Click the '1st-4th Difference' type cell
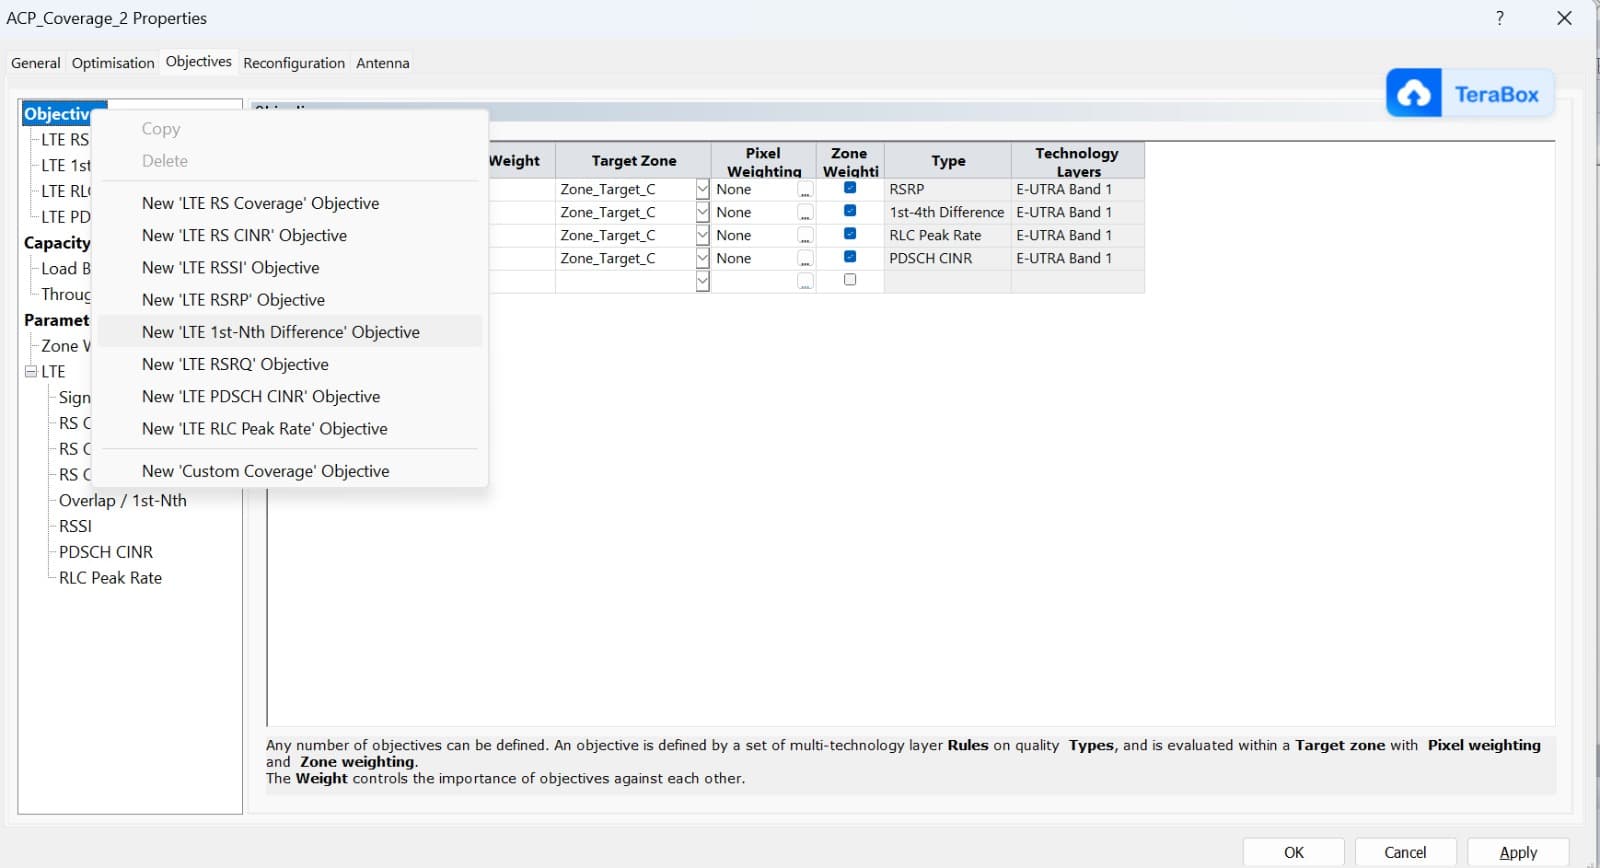 click(x=948, y=212)
